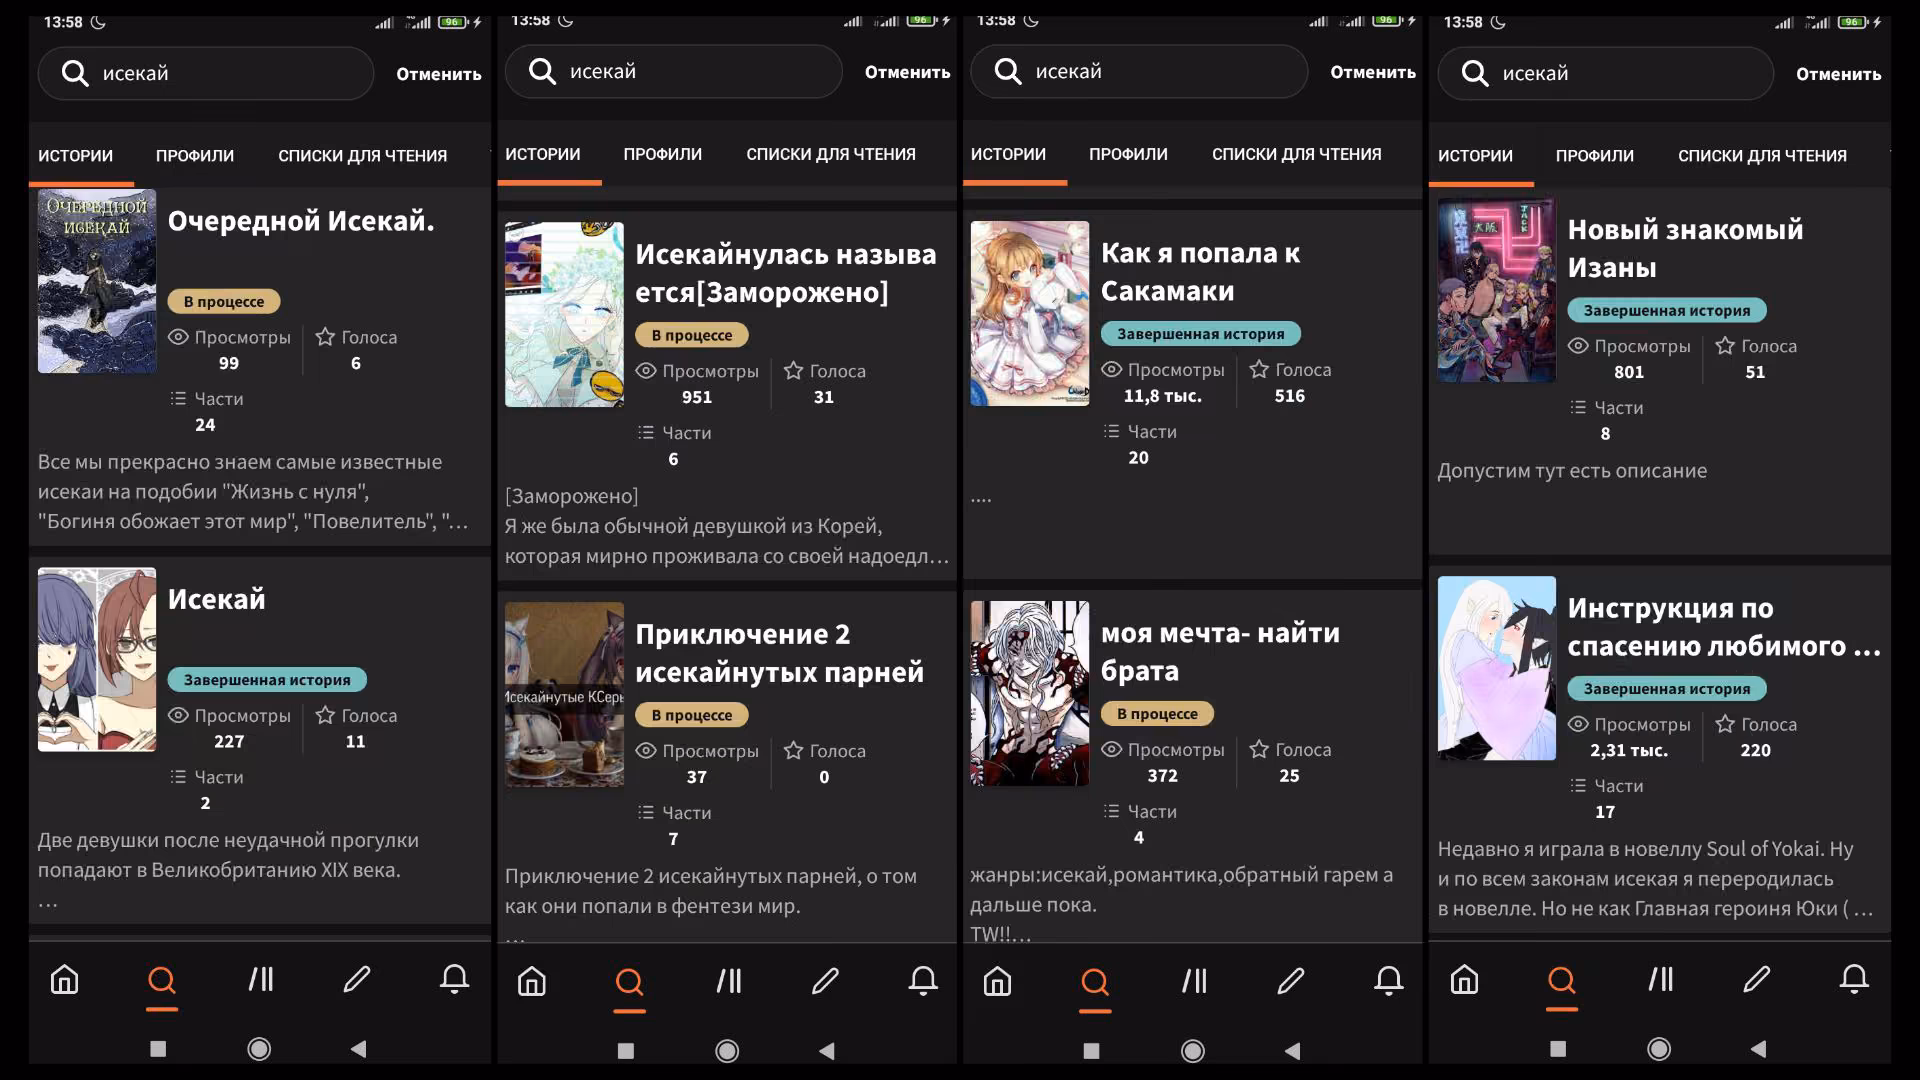Open notifications bell in 'Как я попала к Сакамаки' screen
This screenshot has width=1920, height=1080.
click(1388, 981)
